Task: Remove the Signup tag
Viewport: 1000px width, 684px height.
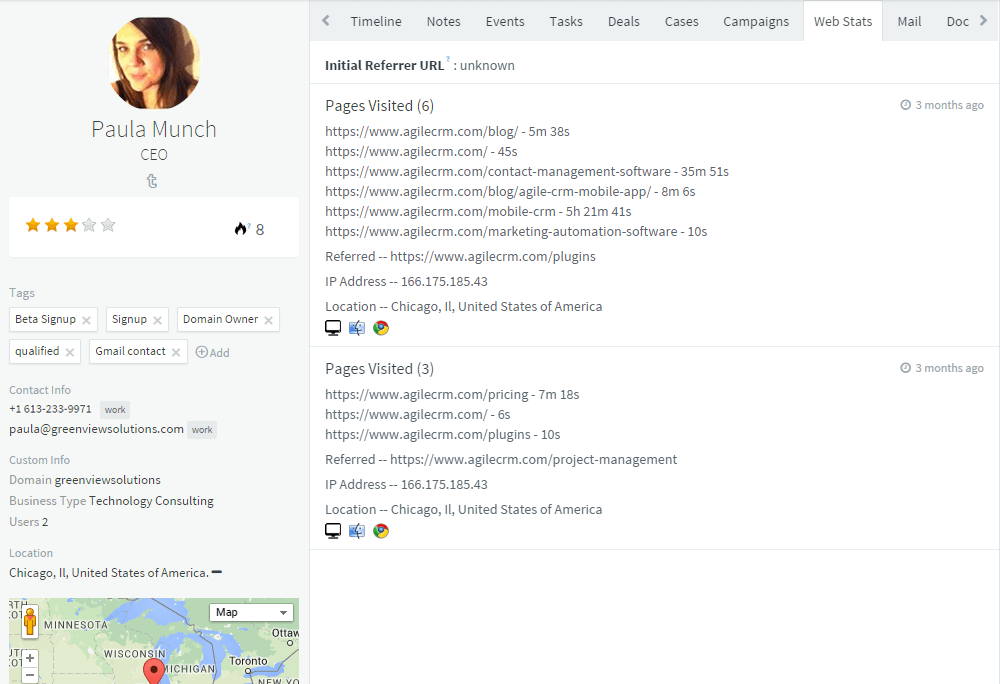Action: 158,320
